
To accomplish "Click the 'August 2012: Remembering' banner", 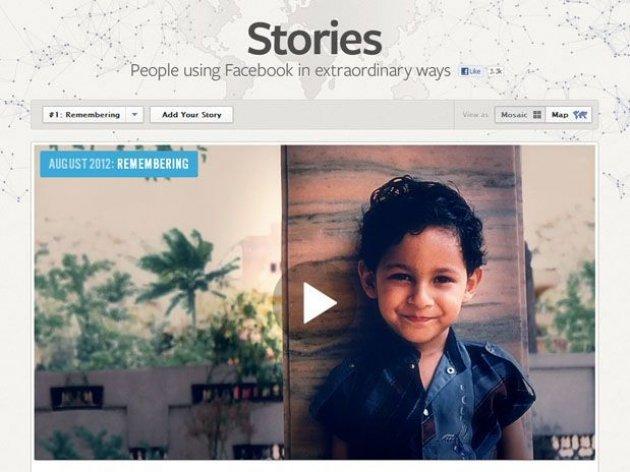I will pos(119,164).
